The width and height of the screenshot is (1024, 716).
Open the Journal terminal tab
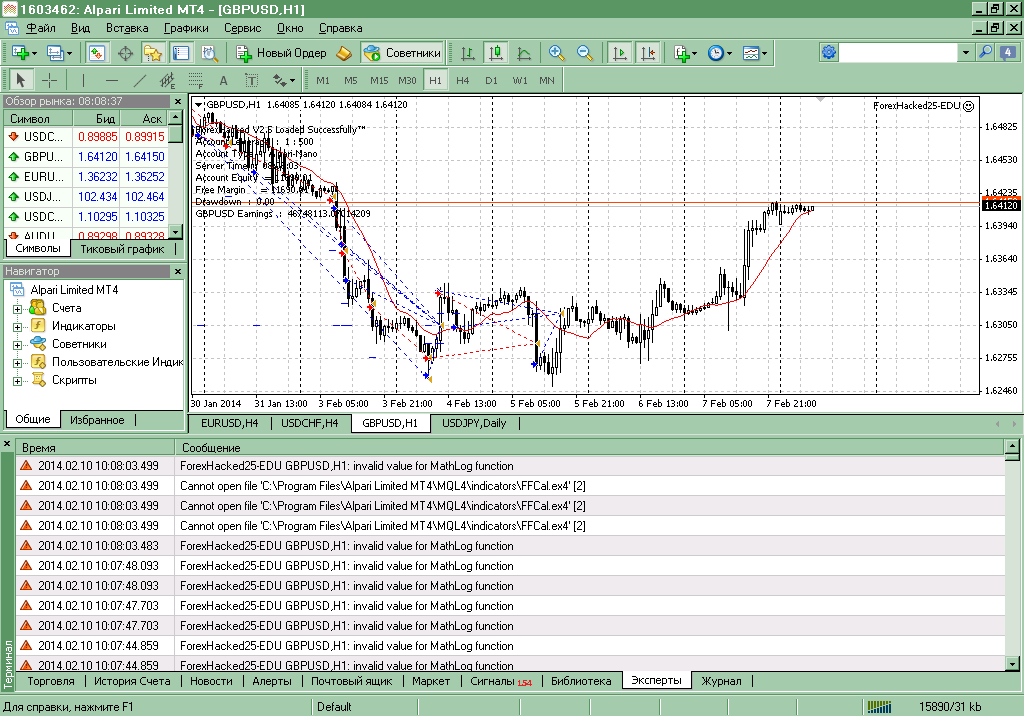[721, 681]
